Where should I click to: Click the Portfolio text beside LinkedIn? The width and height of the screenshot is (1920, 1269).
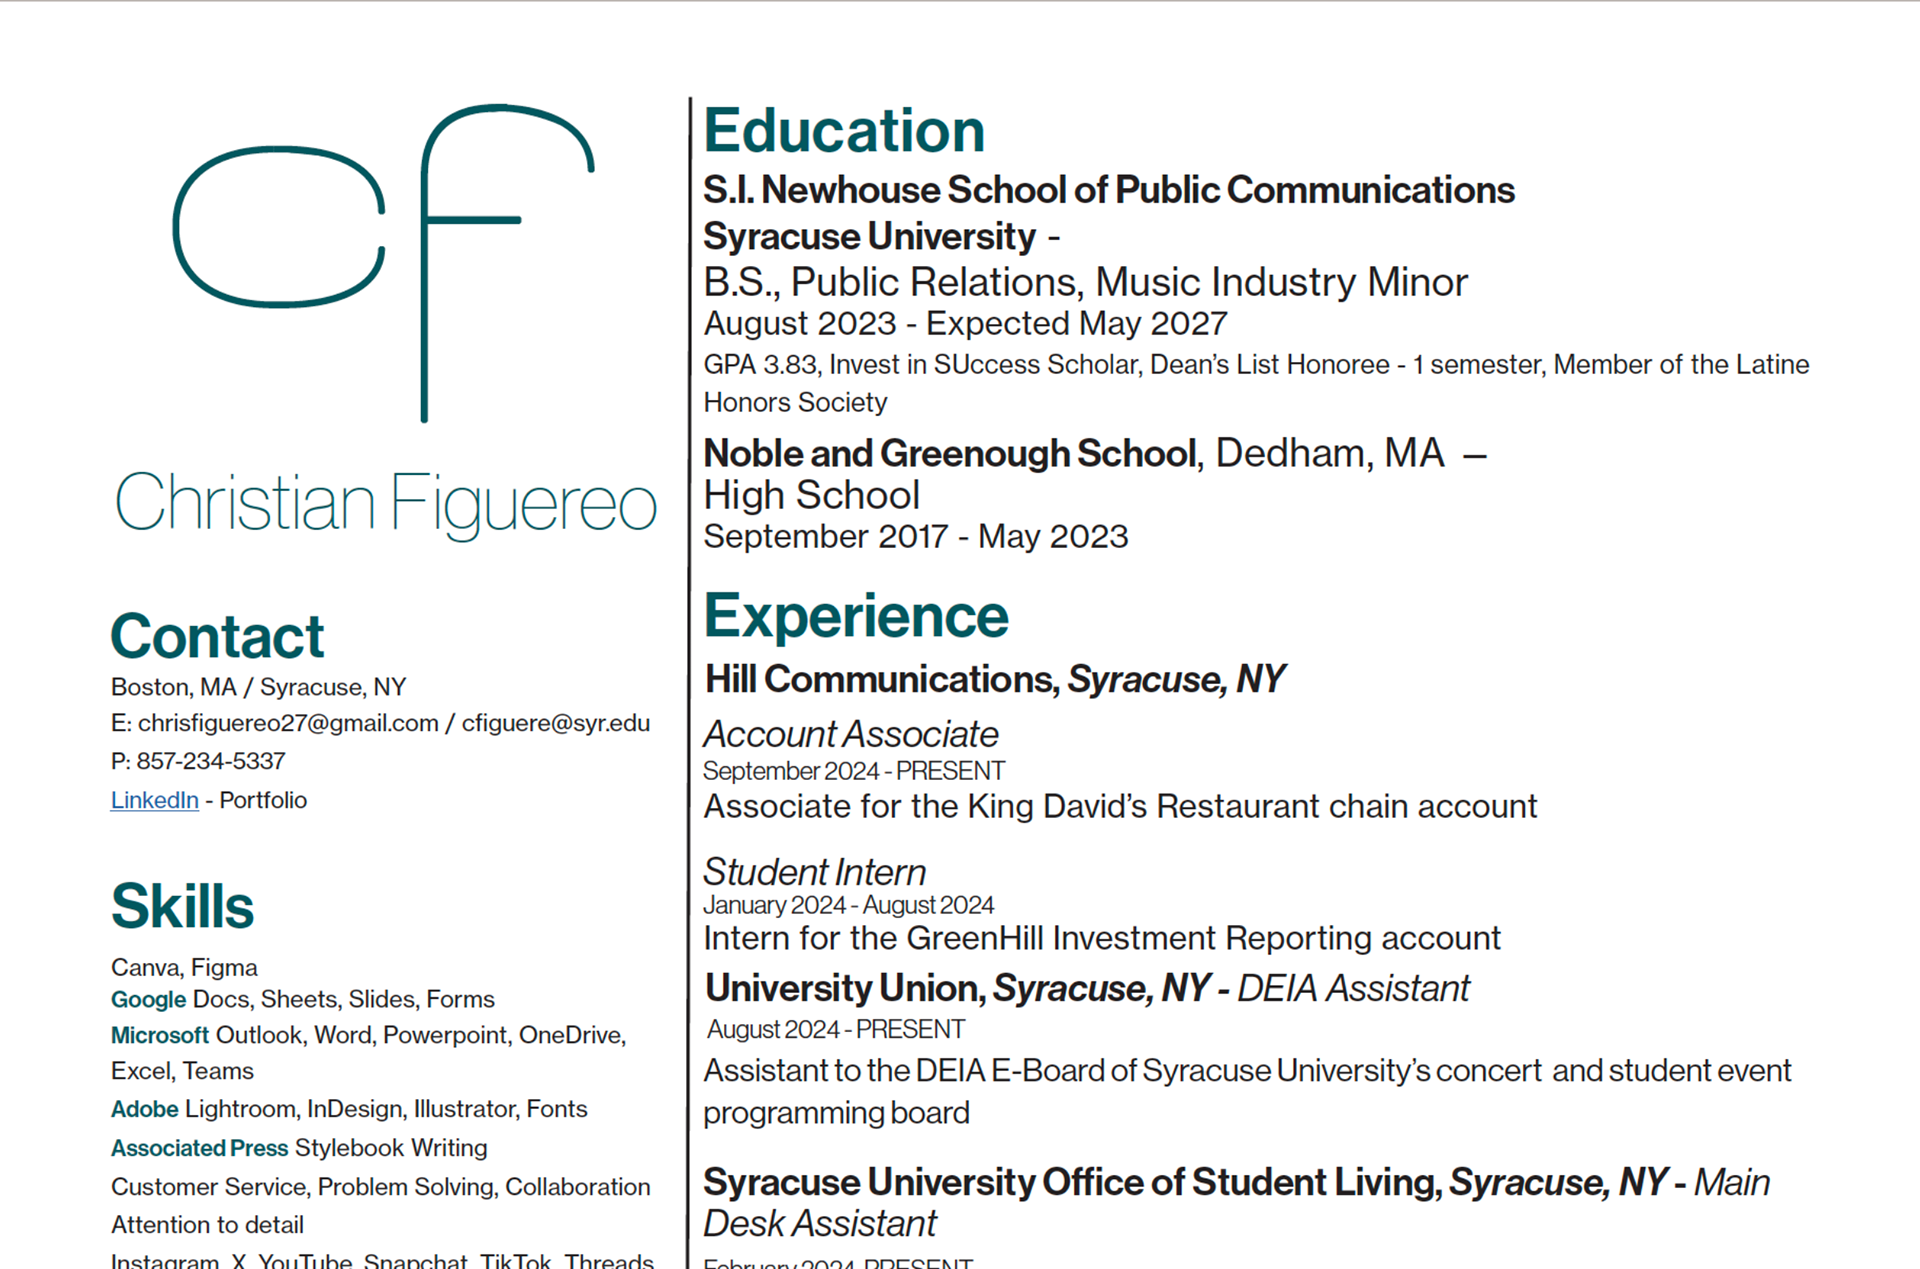[263, 800]
